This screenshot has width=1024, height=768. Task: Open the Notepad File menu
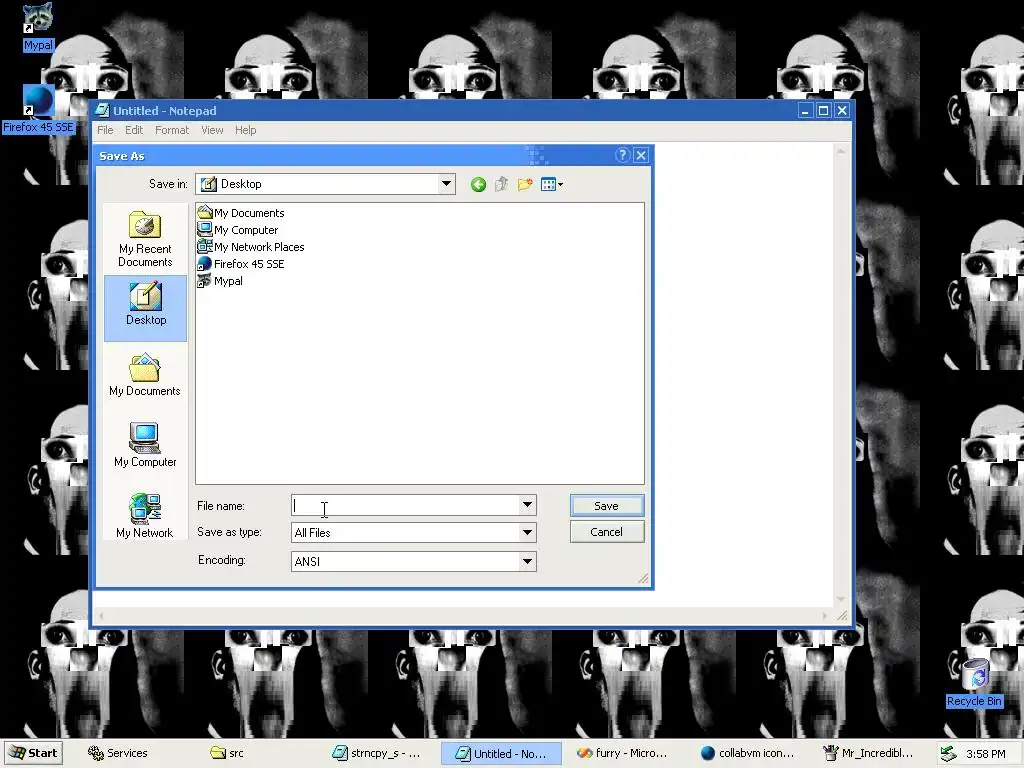[105, 130]
